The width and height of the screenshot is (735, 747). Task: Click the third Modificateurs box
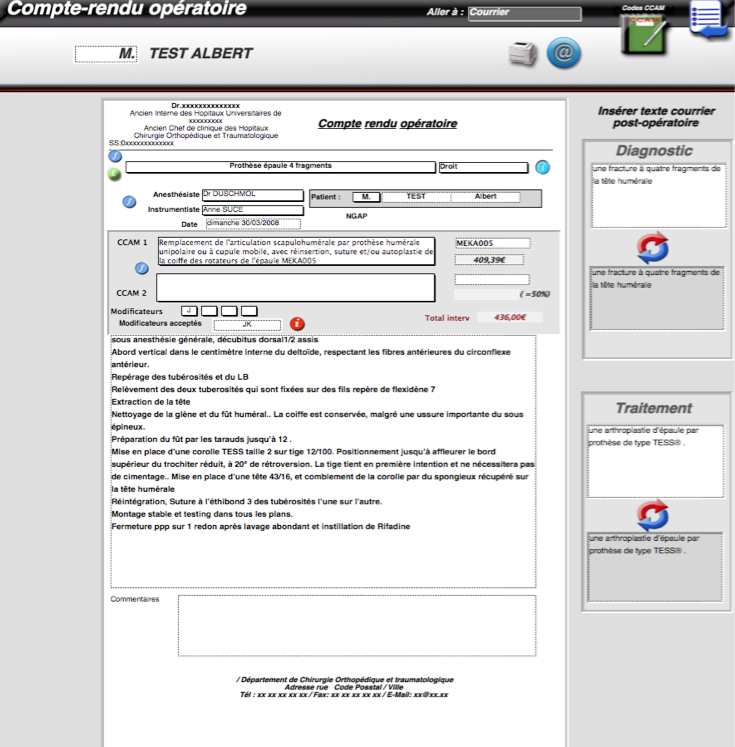(x=229, y=311)
